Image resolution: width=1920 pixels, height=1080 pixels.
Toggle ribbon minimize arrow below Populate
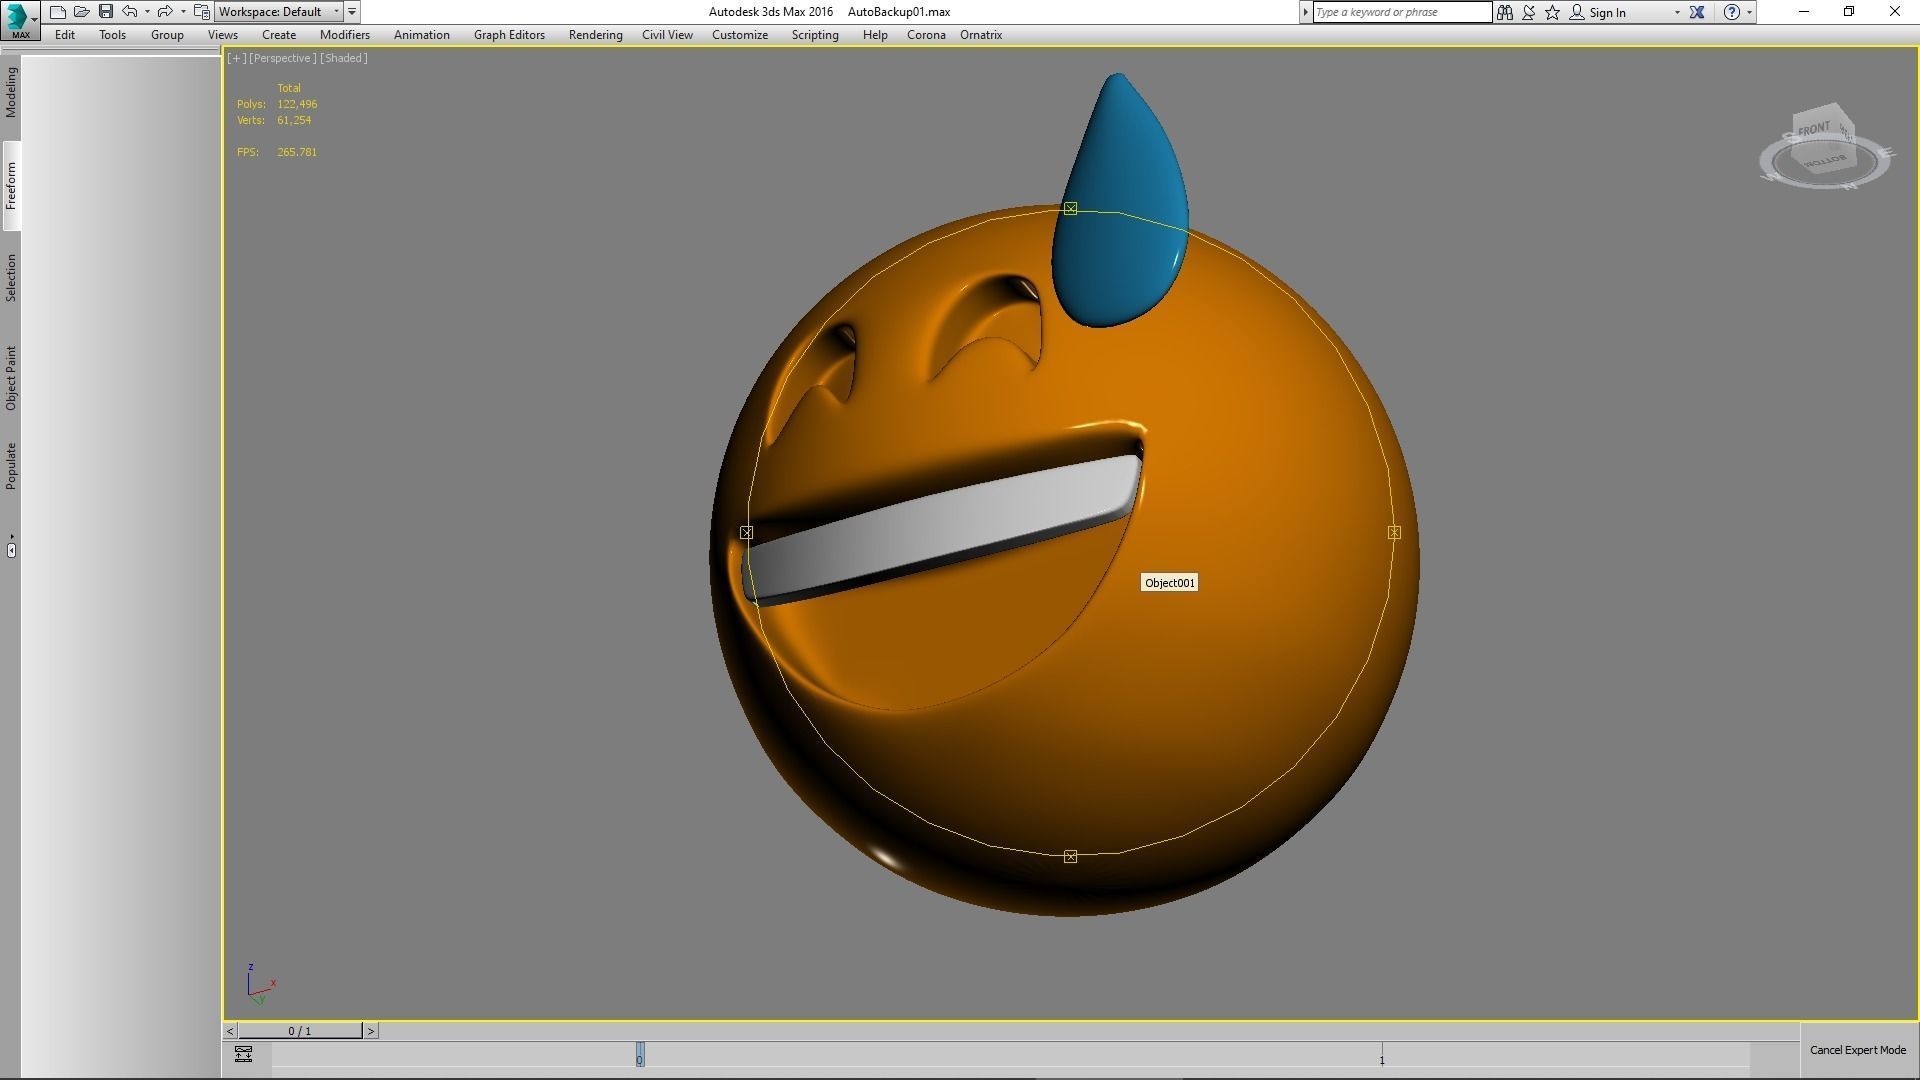coord(11,549)
